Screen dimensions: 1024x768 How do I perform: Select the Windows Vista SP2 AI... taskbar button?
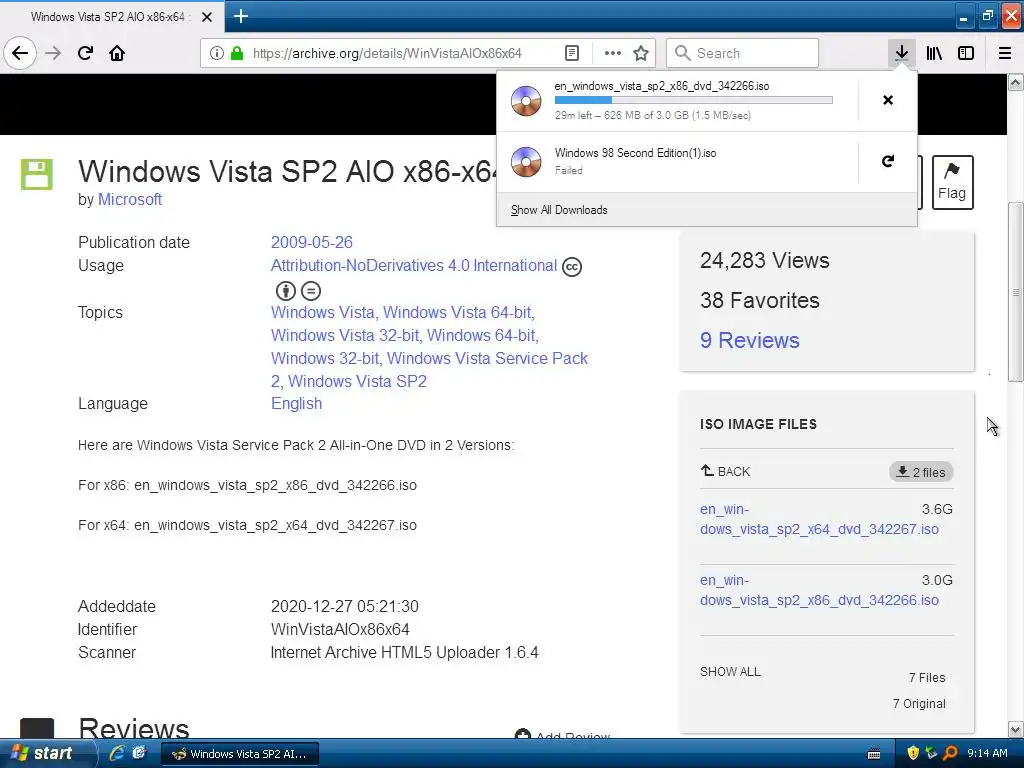tap(240, 754)
